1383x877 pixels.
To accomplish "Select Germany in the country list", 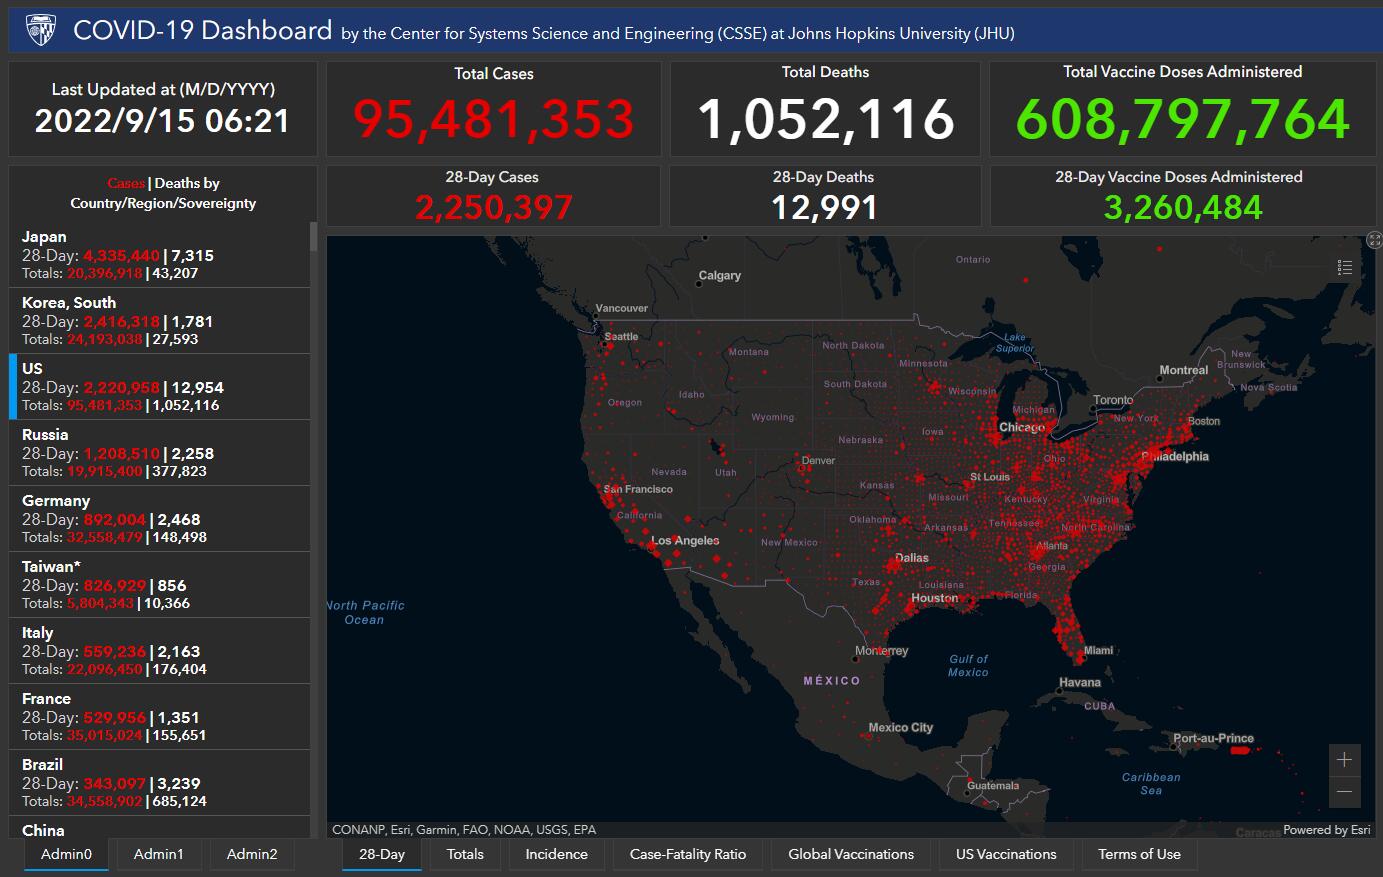I will [x=160, y=519].
